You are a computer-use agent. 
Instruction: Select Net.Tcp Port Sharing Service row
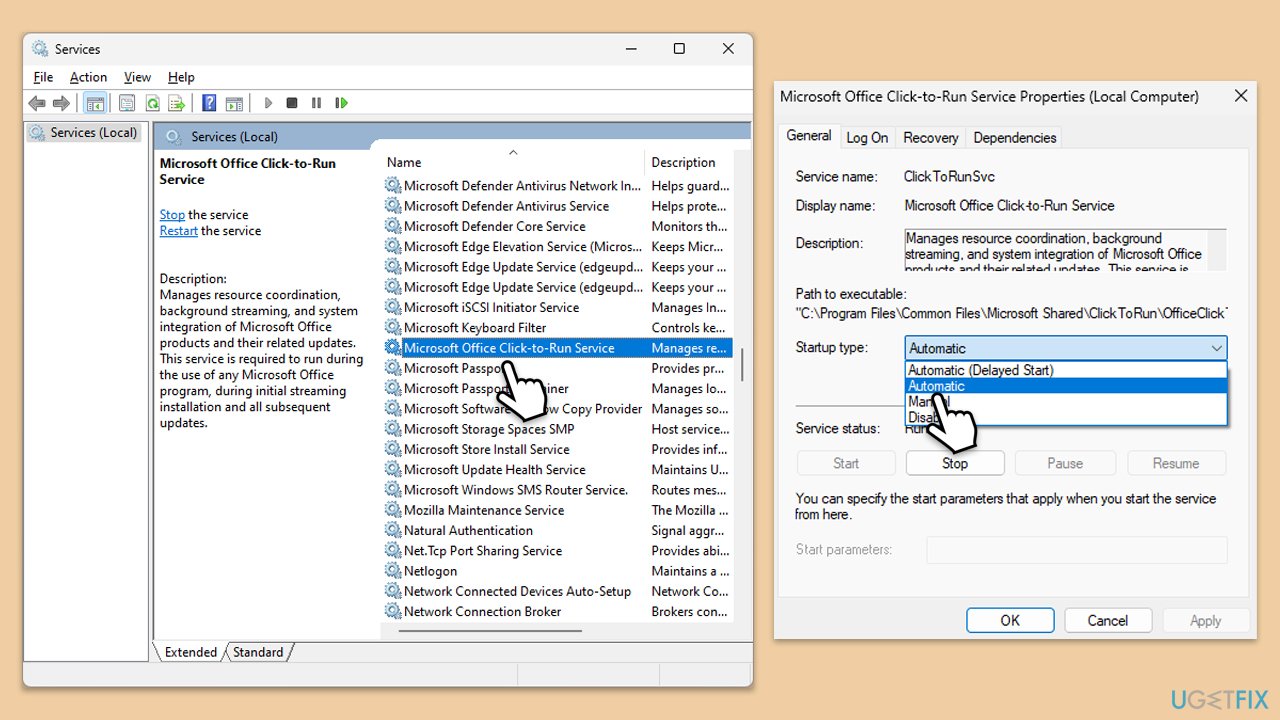point(558,551)
